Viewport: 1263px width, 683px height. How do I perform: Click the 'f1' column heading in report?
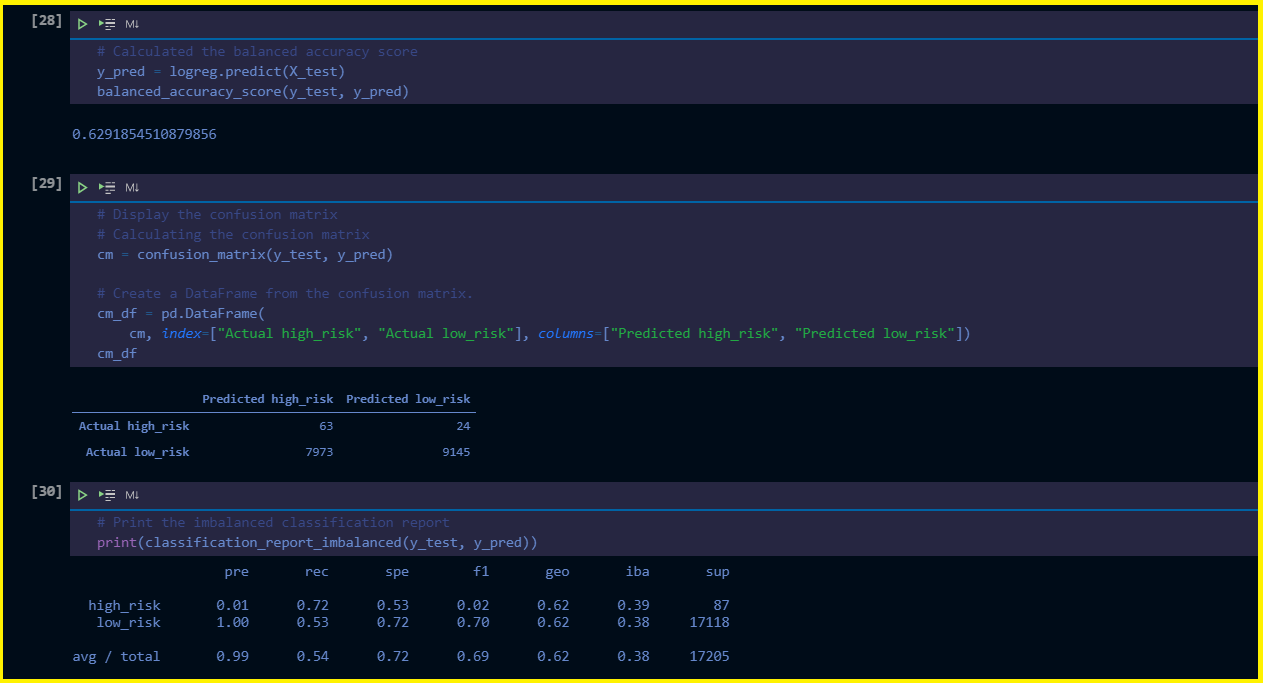[481, 572]
